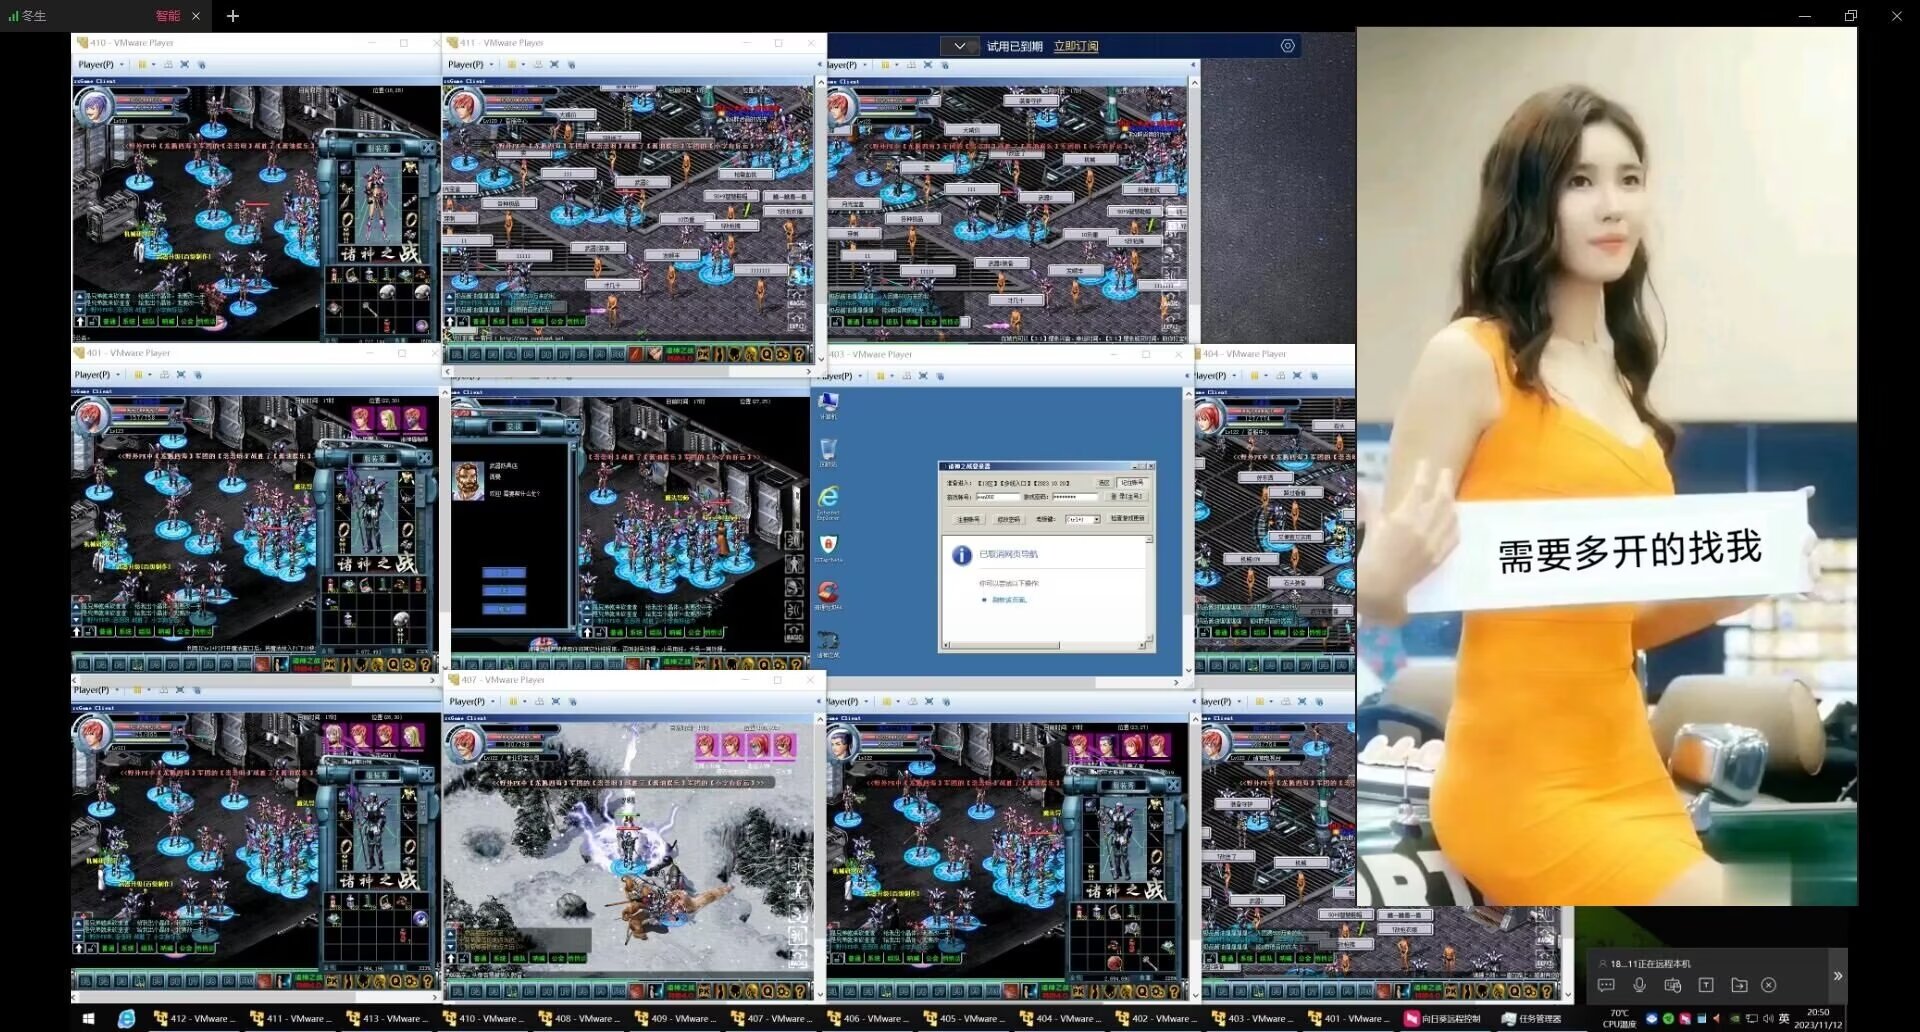Viewport: 1920px width, 1032px height.
Task: Add new tab with plus button
Action: tap(233, 16)
